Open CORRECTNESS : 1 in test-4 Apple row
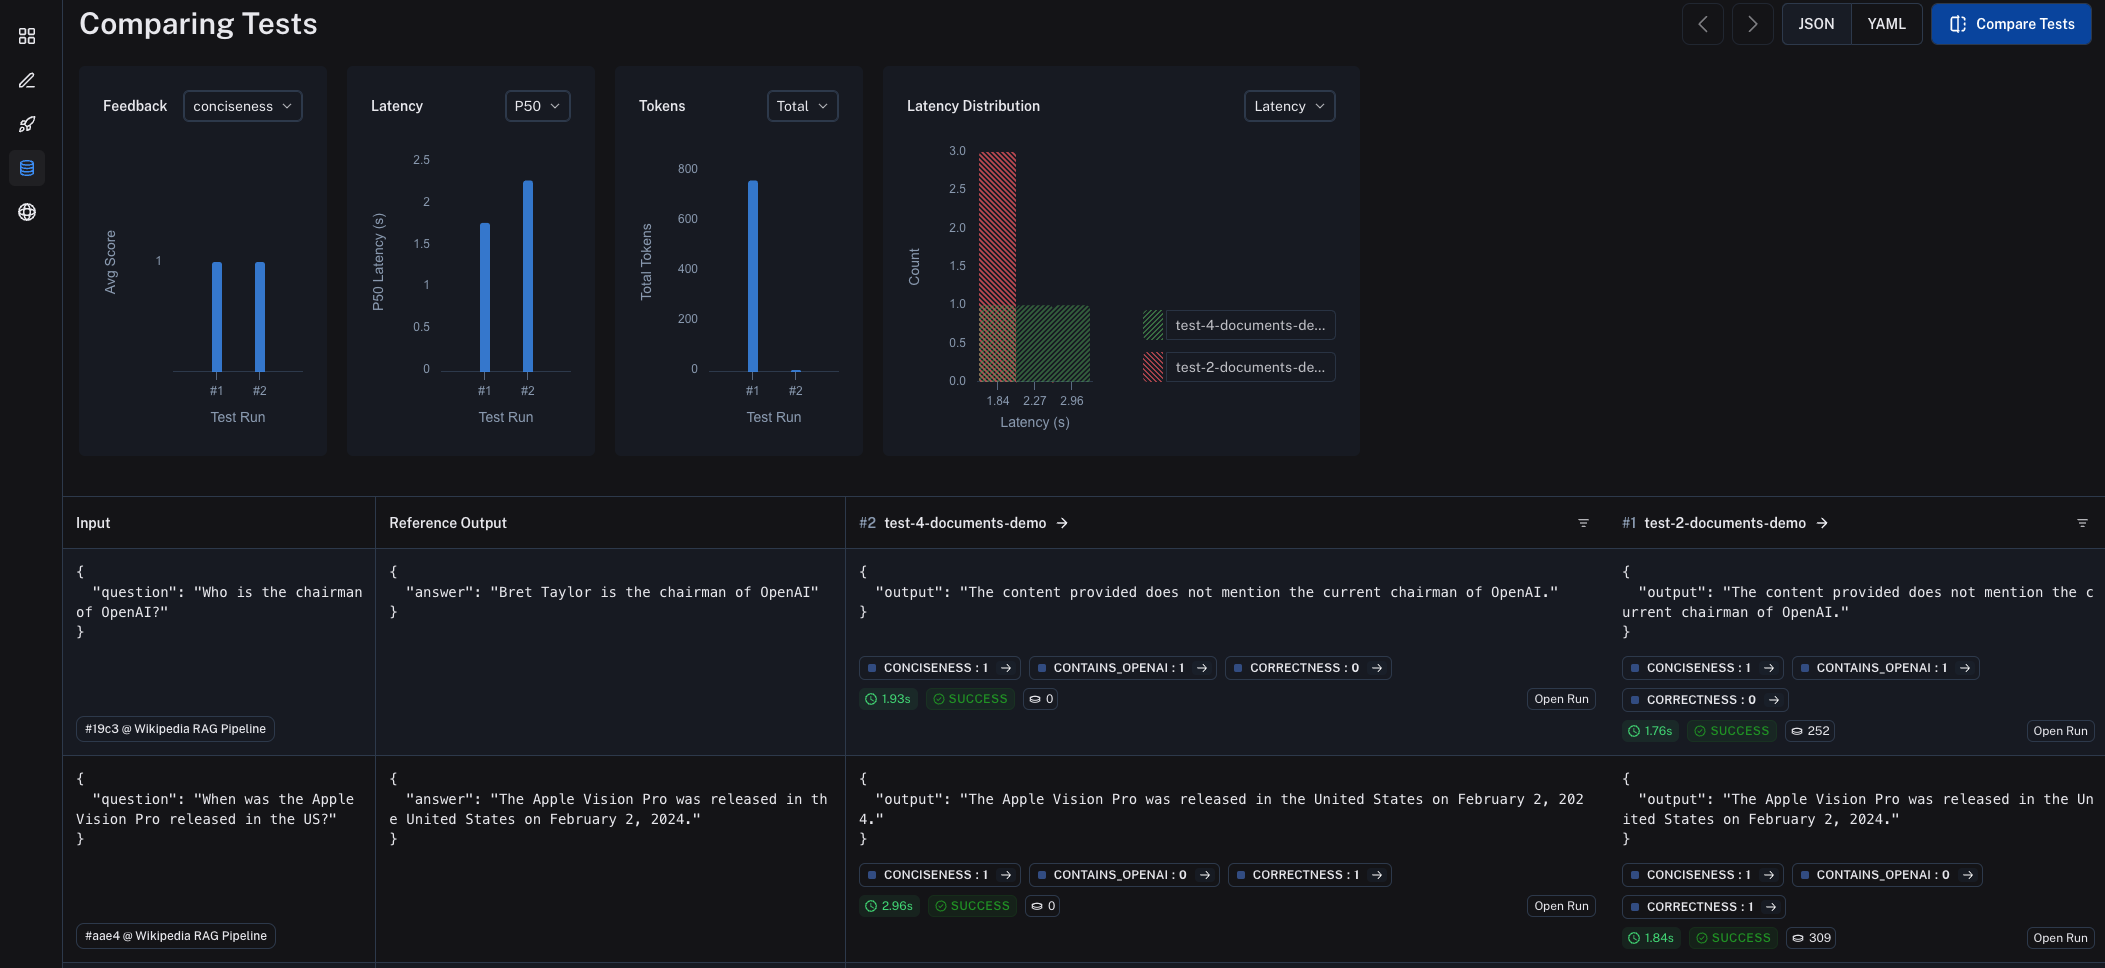This screenshot has width=2105, height=968. [x=1310, y=875]
